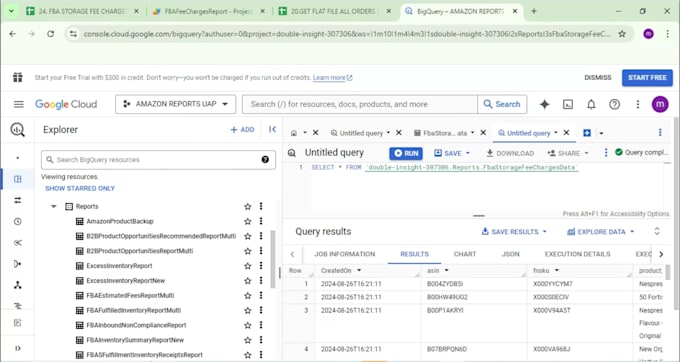
Task: Click the Search button
Action: pyautogui.click(x=502, y=104)
